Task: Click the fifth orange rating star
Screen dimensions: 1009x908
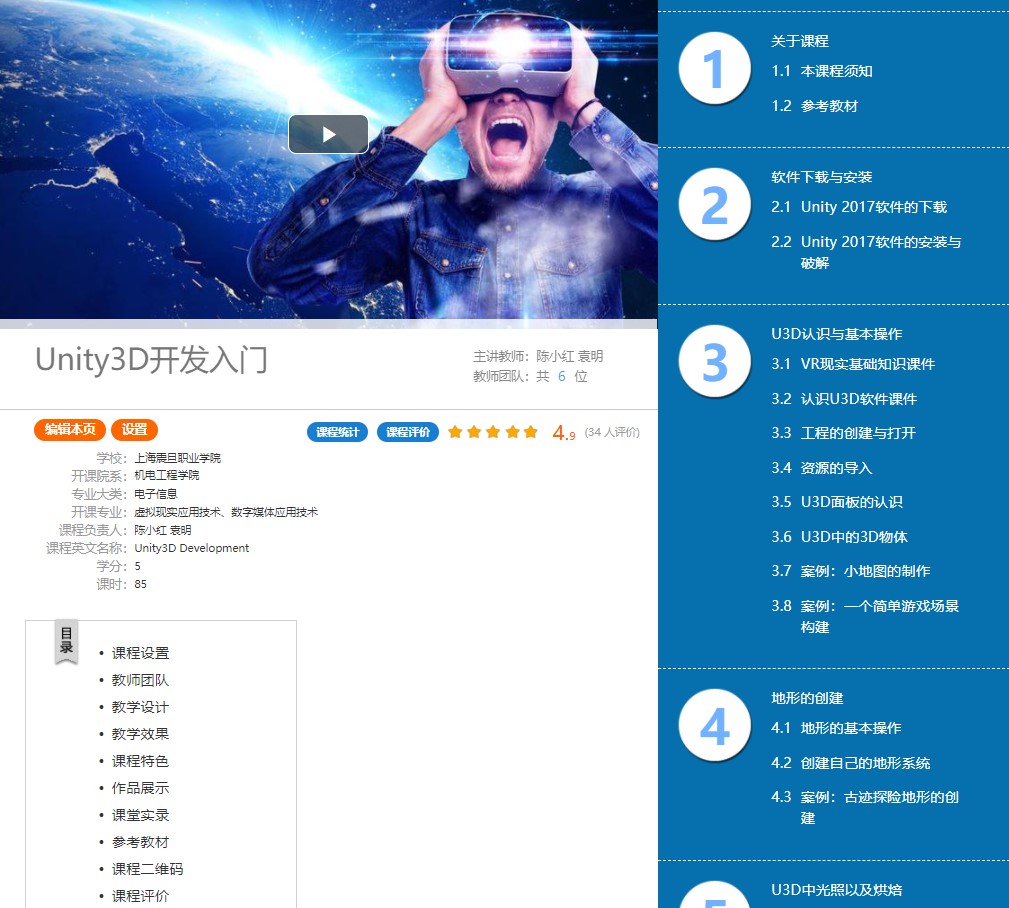Action: point(530,432)
